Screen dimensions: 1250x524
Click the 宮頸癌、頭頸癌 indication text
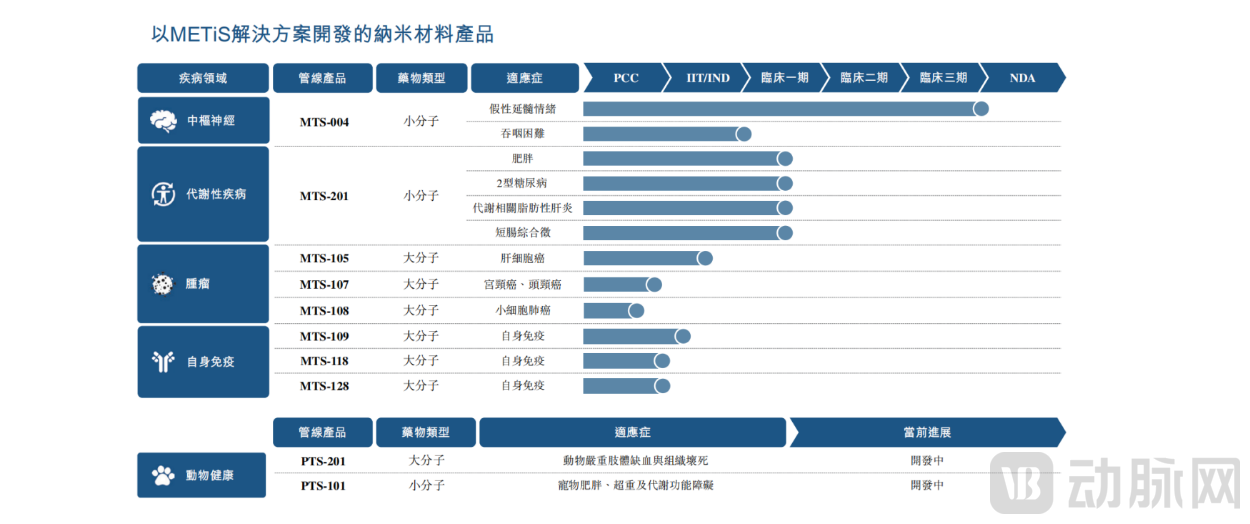522,284
